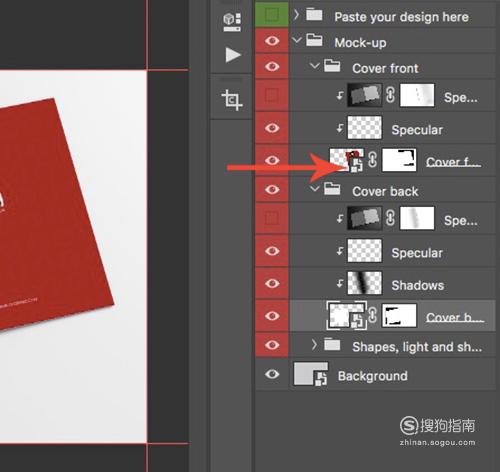Select Spe... mask thumbnail under Cover back

(417, 218)
